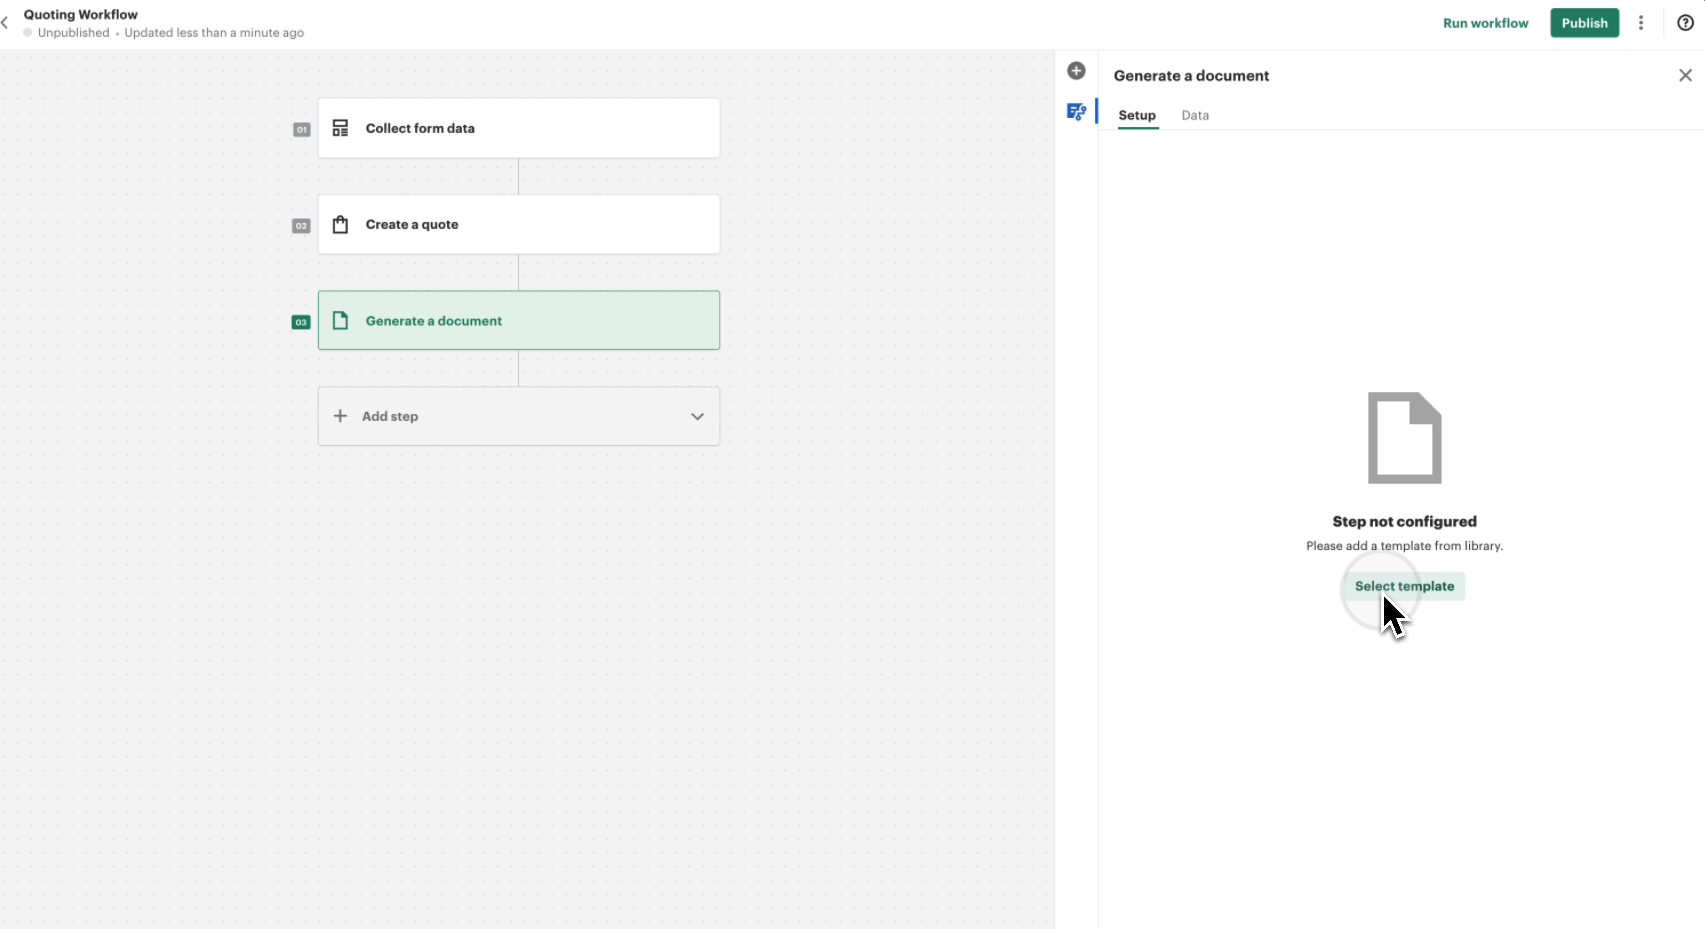
Task: Open the help question mark icon
Action: coord(1684,22)
